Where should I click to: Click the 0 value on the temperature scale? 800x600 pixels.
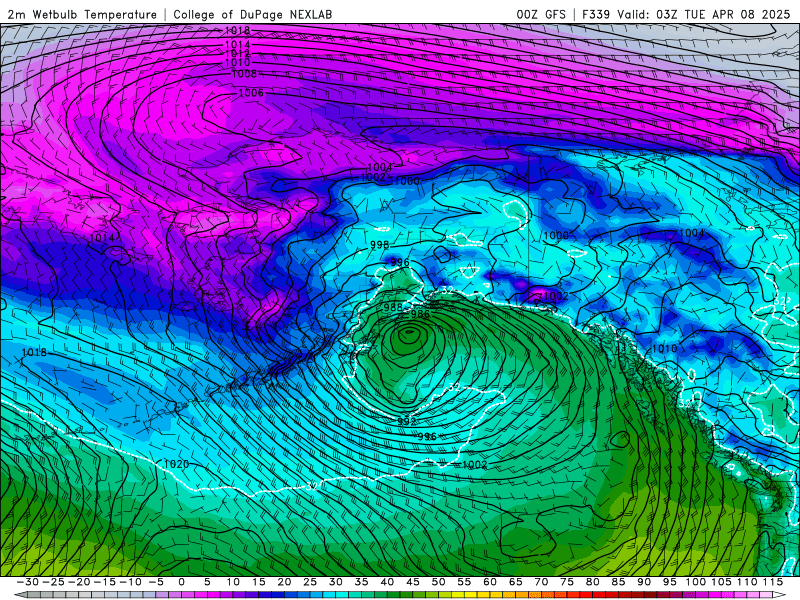[181, 582]
